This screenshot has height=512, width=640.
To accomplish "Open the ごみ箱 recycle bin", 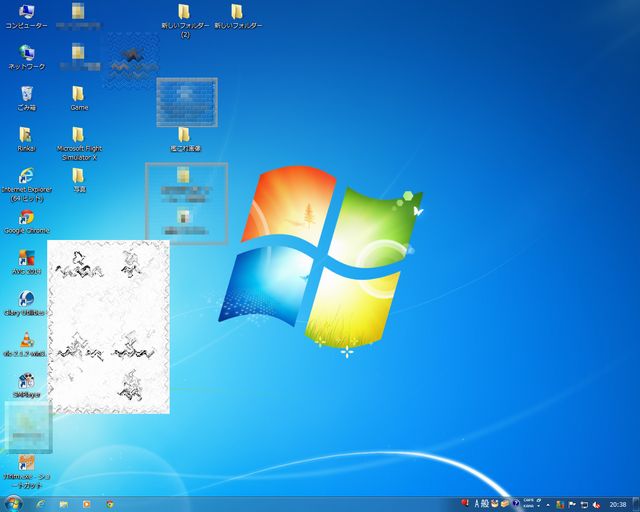I will tap(26, 98).
